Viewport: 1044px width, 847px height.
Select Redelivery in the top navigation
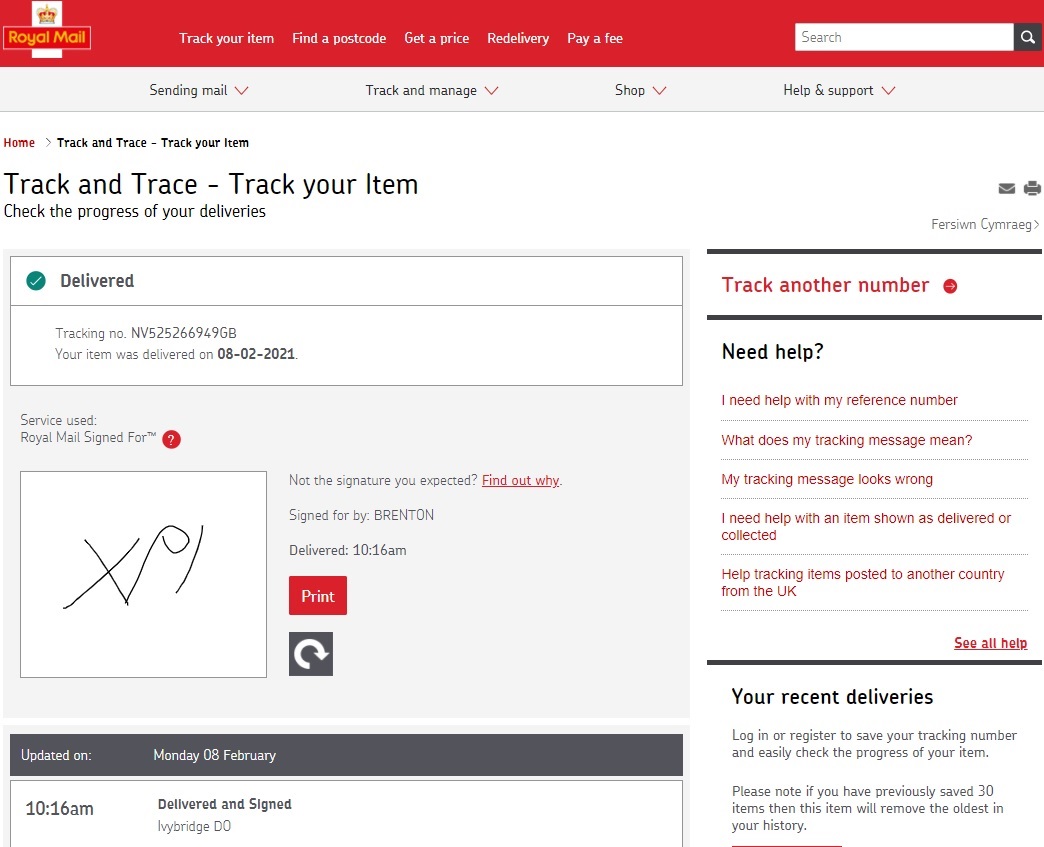click(x=518, y=39)
